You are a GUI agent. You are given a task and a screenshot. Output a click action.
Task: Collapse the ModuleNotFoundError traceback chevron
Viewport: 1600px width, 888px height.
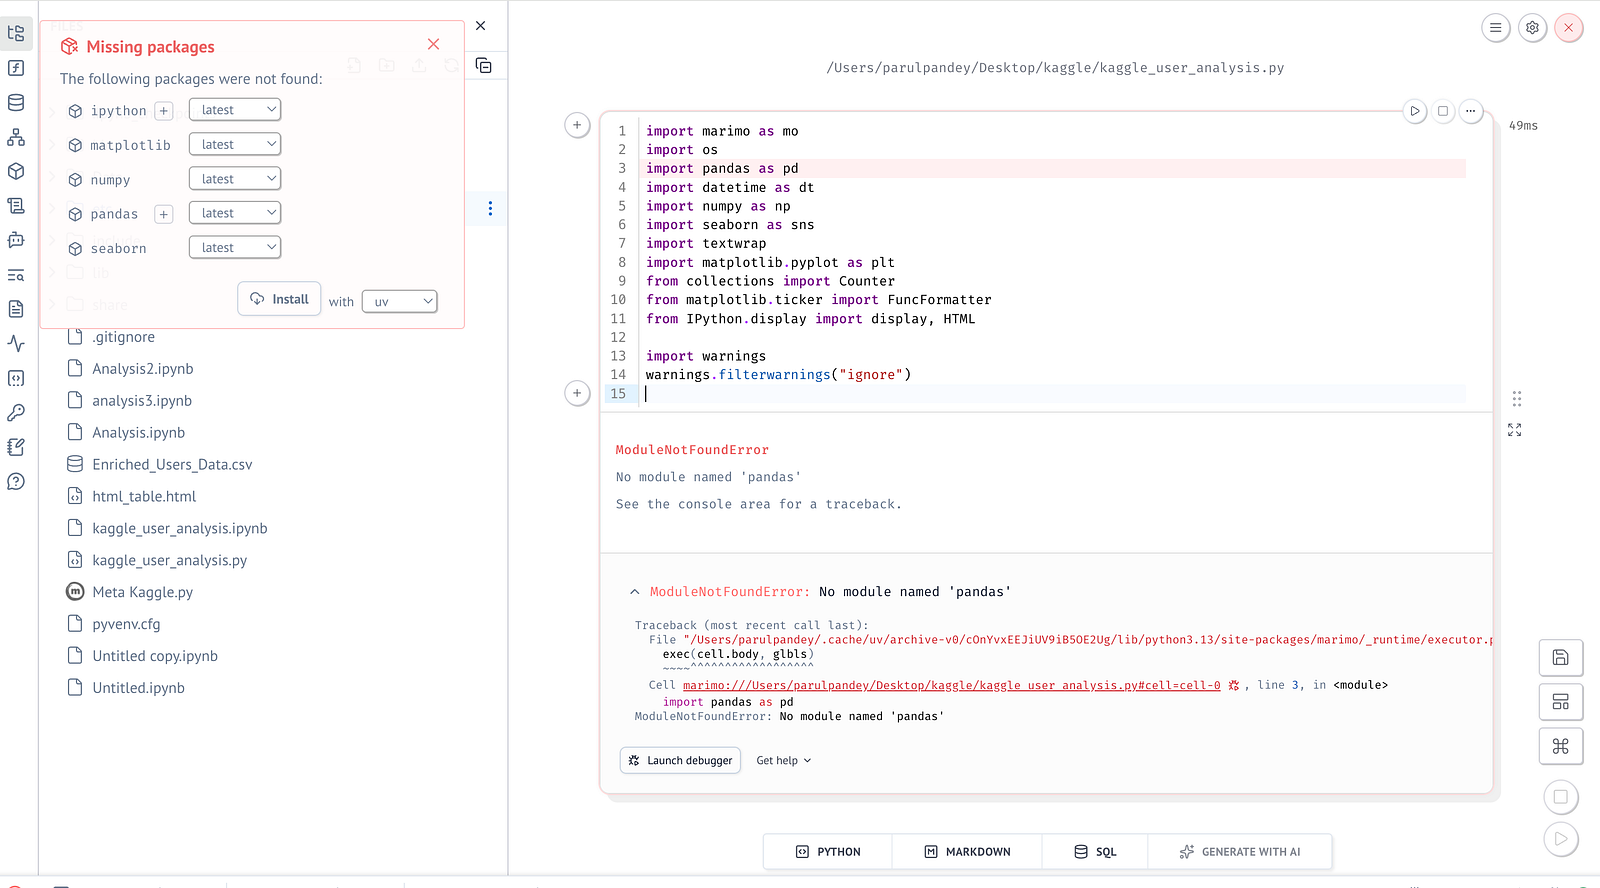pos(634,592)
